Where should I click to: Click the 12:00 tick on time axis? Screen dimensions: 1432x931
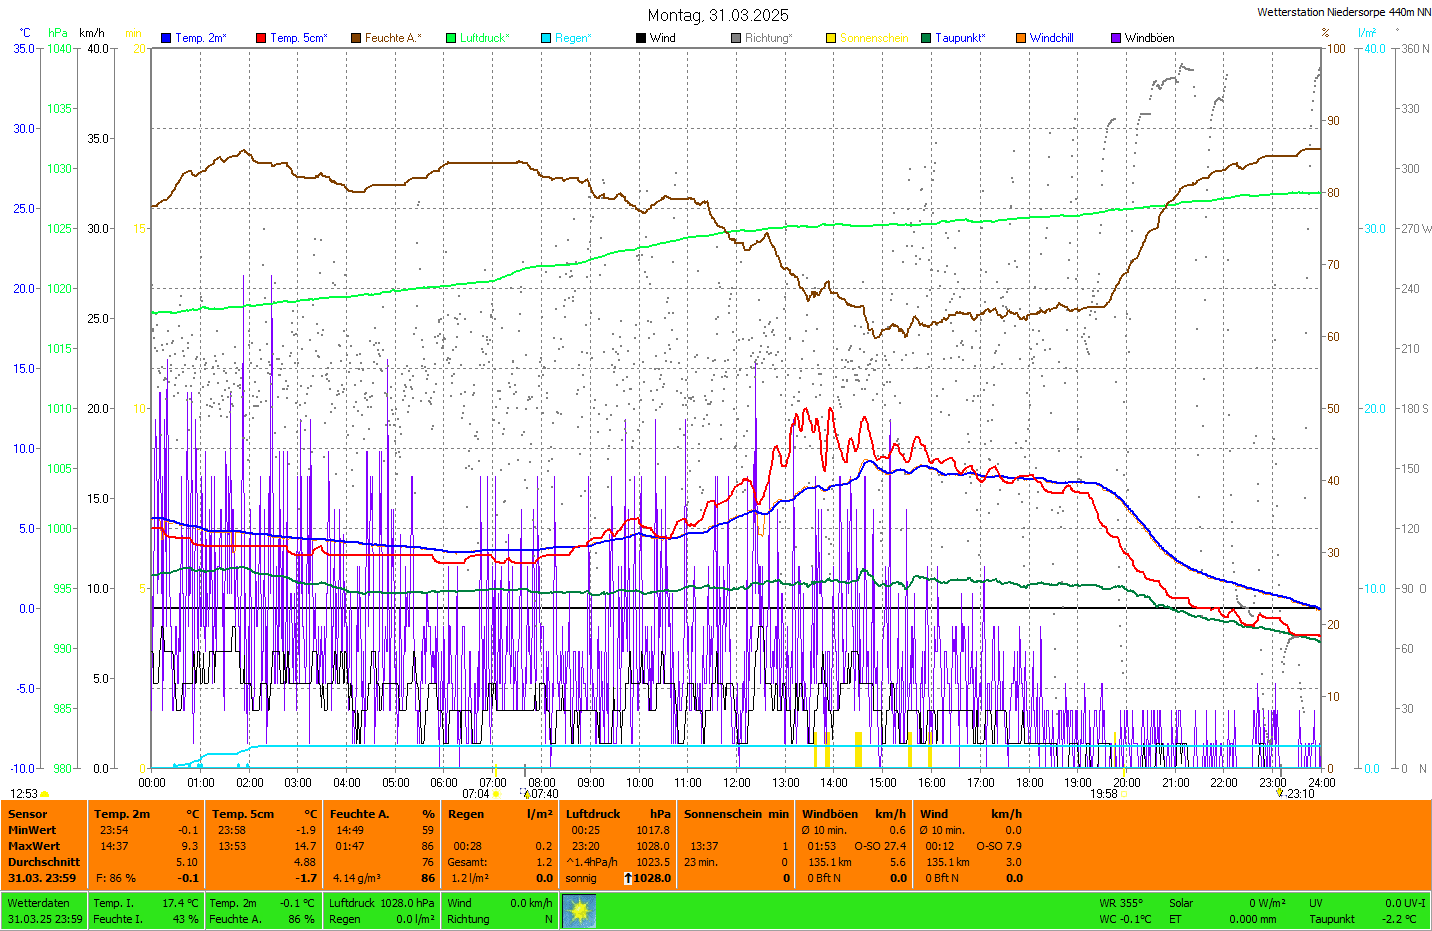point(737,783)
